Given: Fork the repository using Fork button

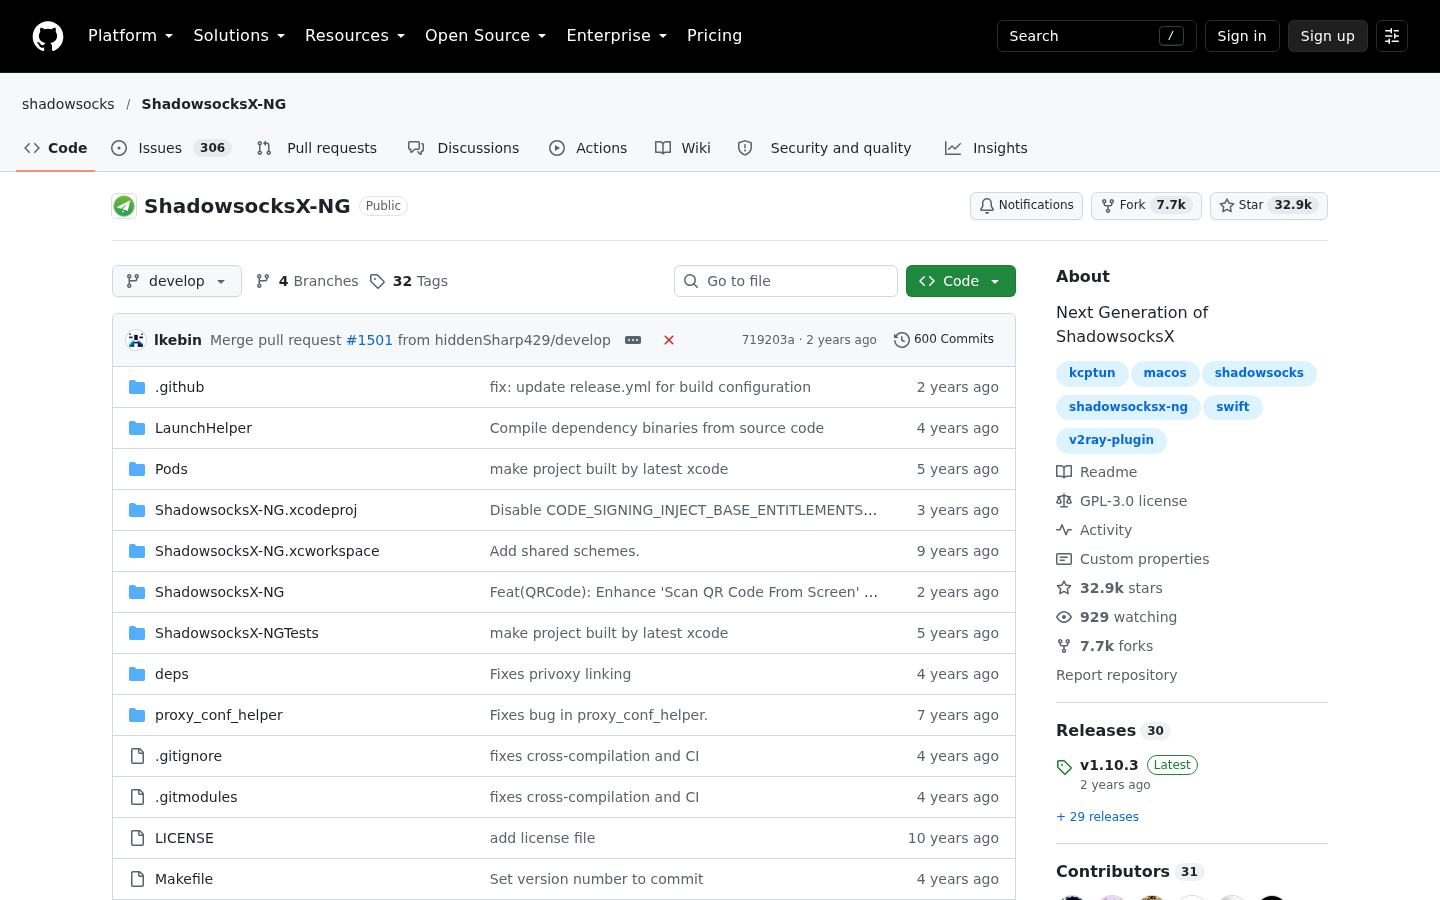Looking at the screenshot, I should [1146, 206].
